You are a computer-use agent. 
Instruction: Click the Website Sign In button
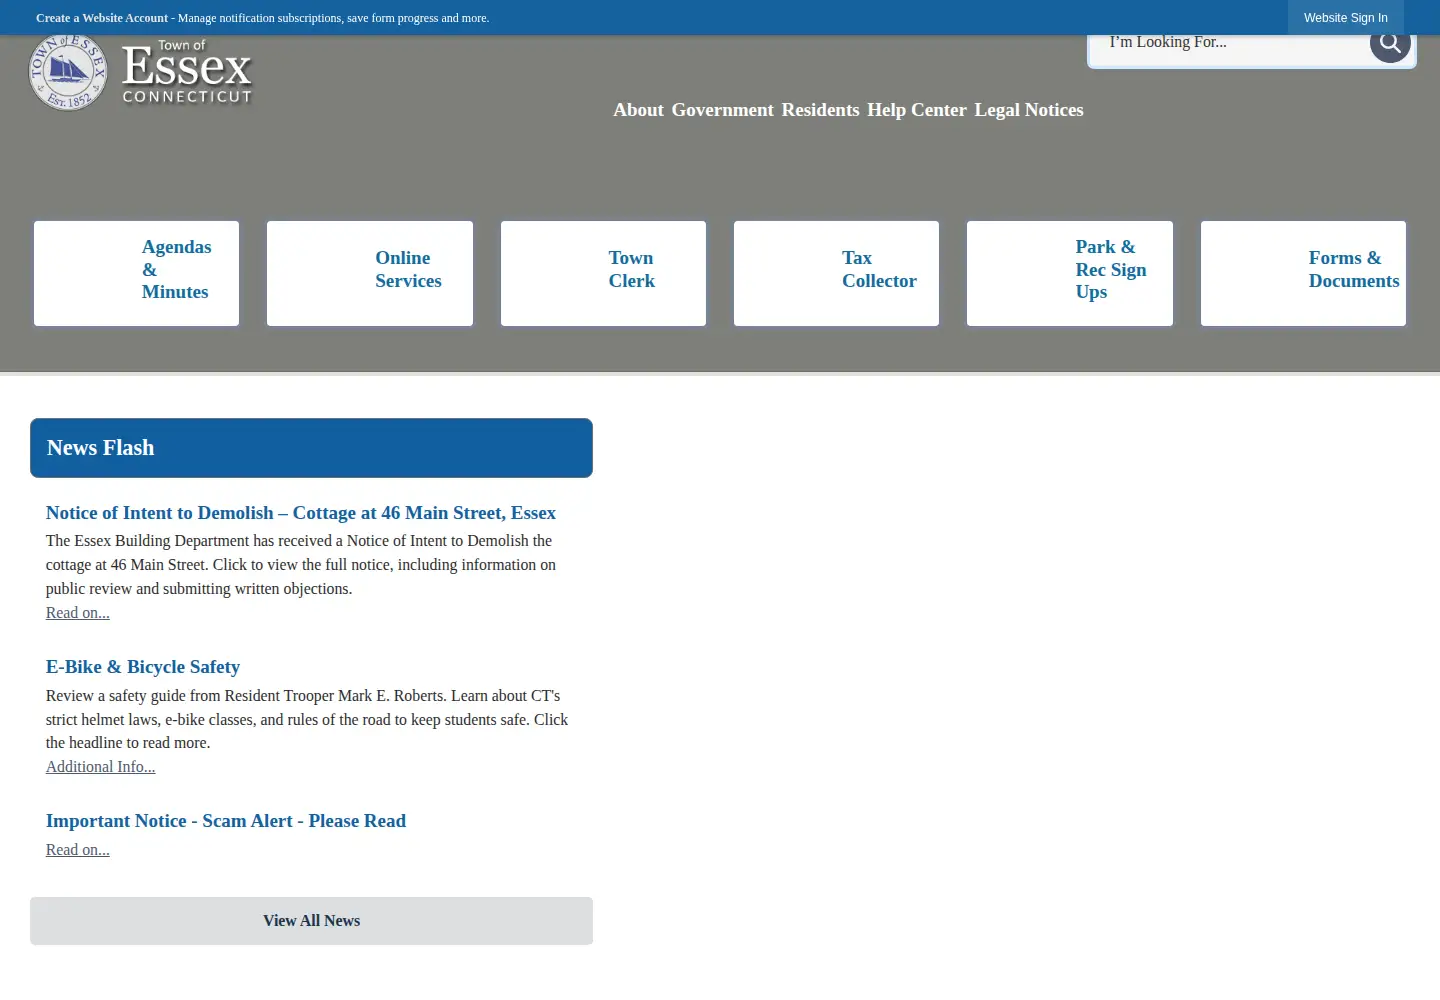pos(1345,18)
